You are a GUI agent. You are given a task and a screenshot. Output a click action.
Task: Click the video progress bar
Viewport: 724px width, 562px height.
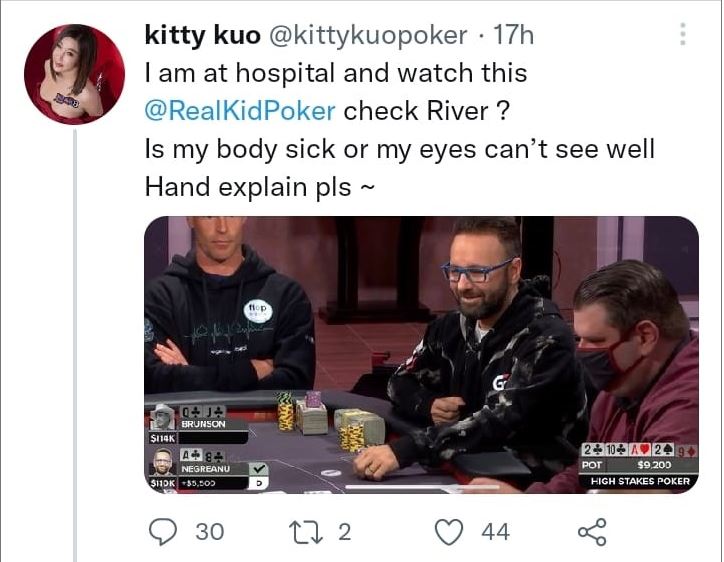(x=422, y=487)
